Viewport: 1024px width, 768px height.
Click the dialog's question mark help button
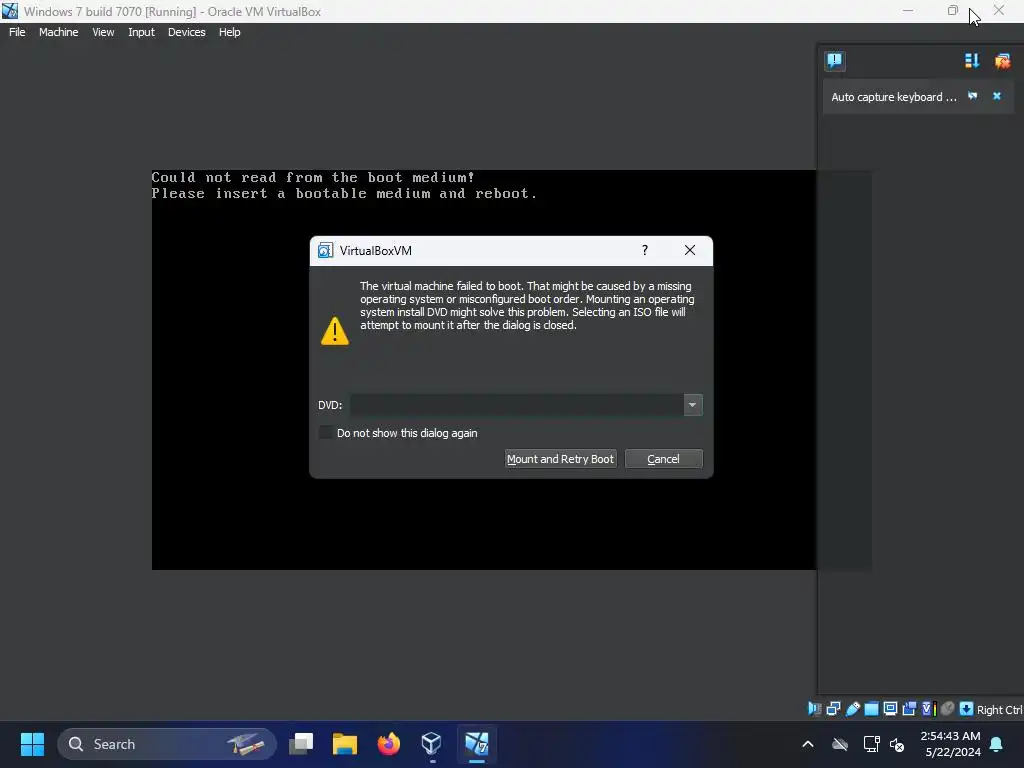645,250
